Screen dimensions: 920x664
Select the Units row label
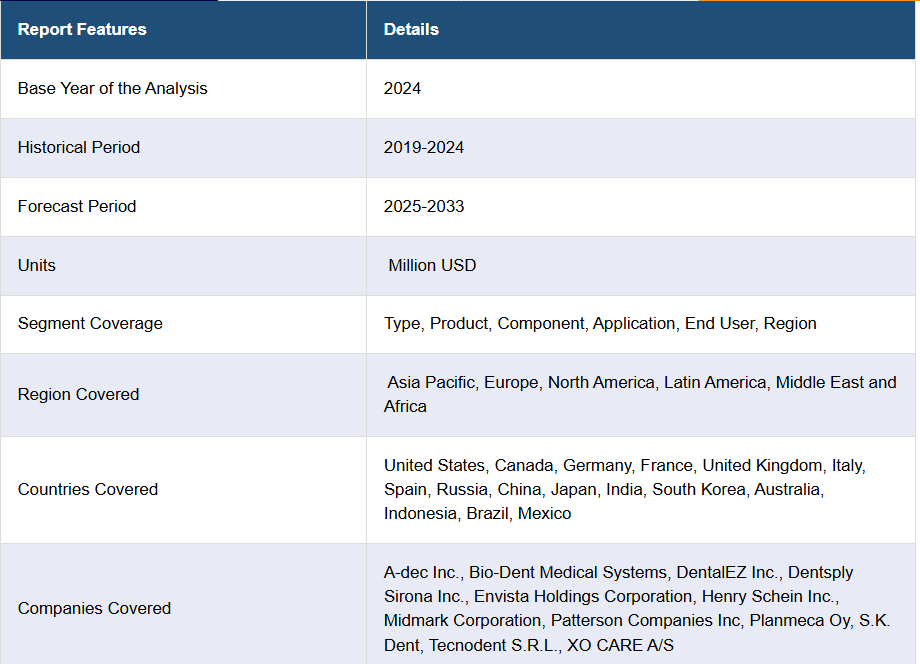click(36, 265)
